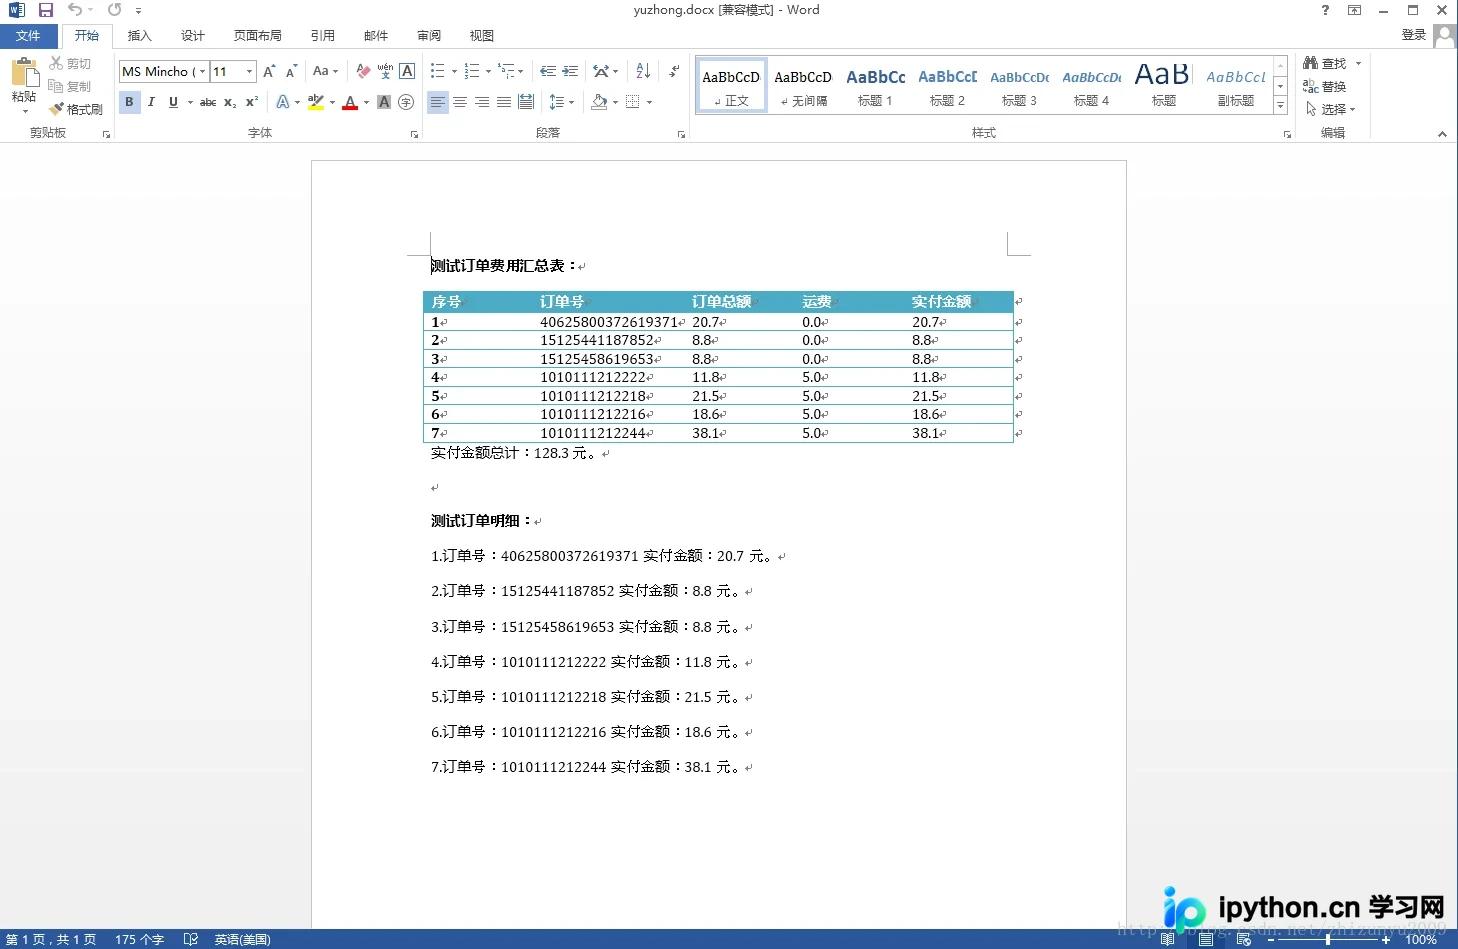The image size is (1458, 949).
Task: Undo the last action in the title bar
Action: pos(75,10)
